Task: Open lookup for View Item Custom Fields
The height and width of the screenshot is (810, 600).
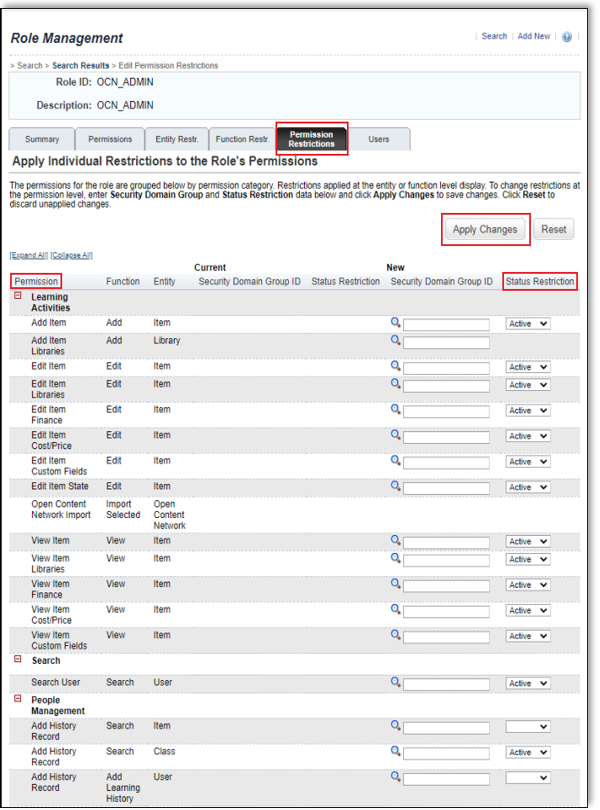Action: click(x=396, y=635)
